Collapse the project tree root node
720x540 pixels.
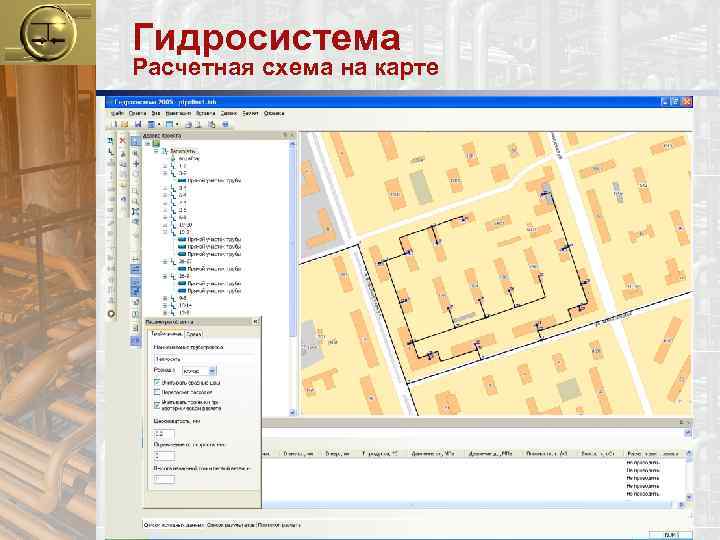(x=148, y=143)
